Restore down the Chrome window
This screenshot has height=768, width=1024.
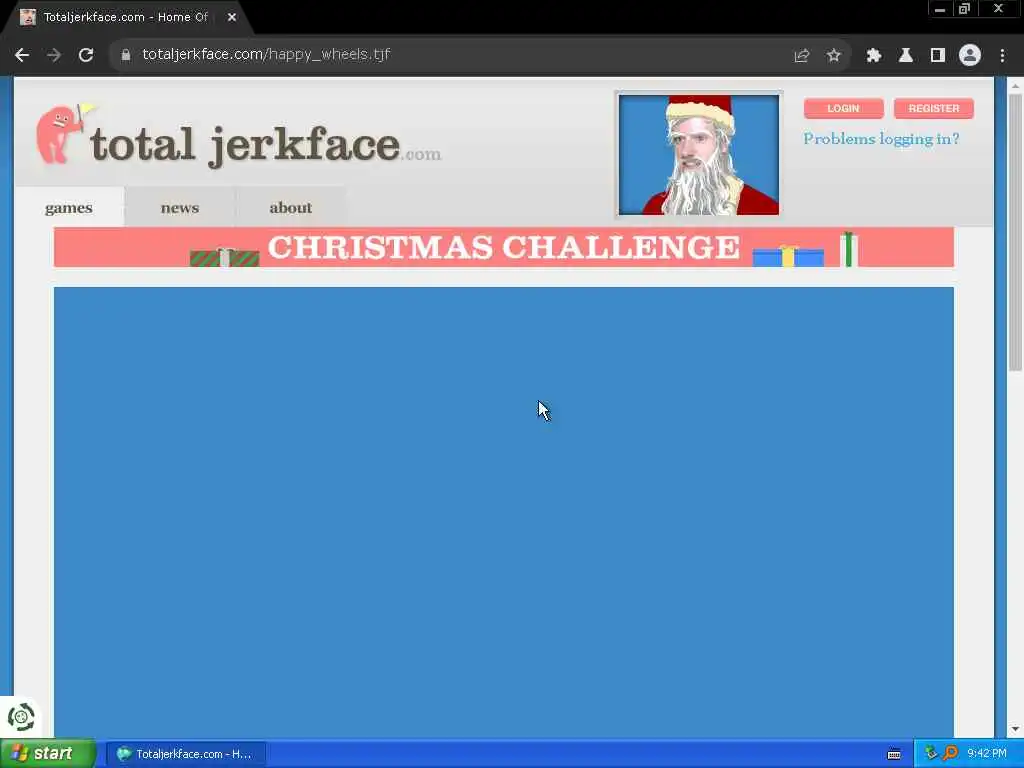(965, 9)
